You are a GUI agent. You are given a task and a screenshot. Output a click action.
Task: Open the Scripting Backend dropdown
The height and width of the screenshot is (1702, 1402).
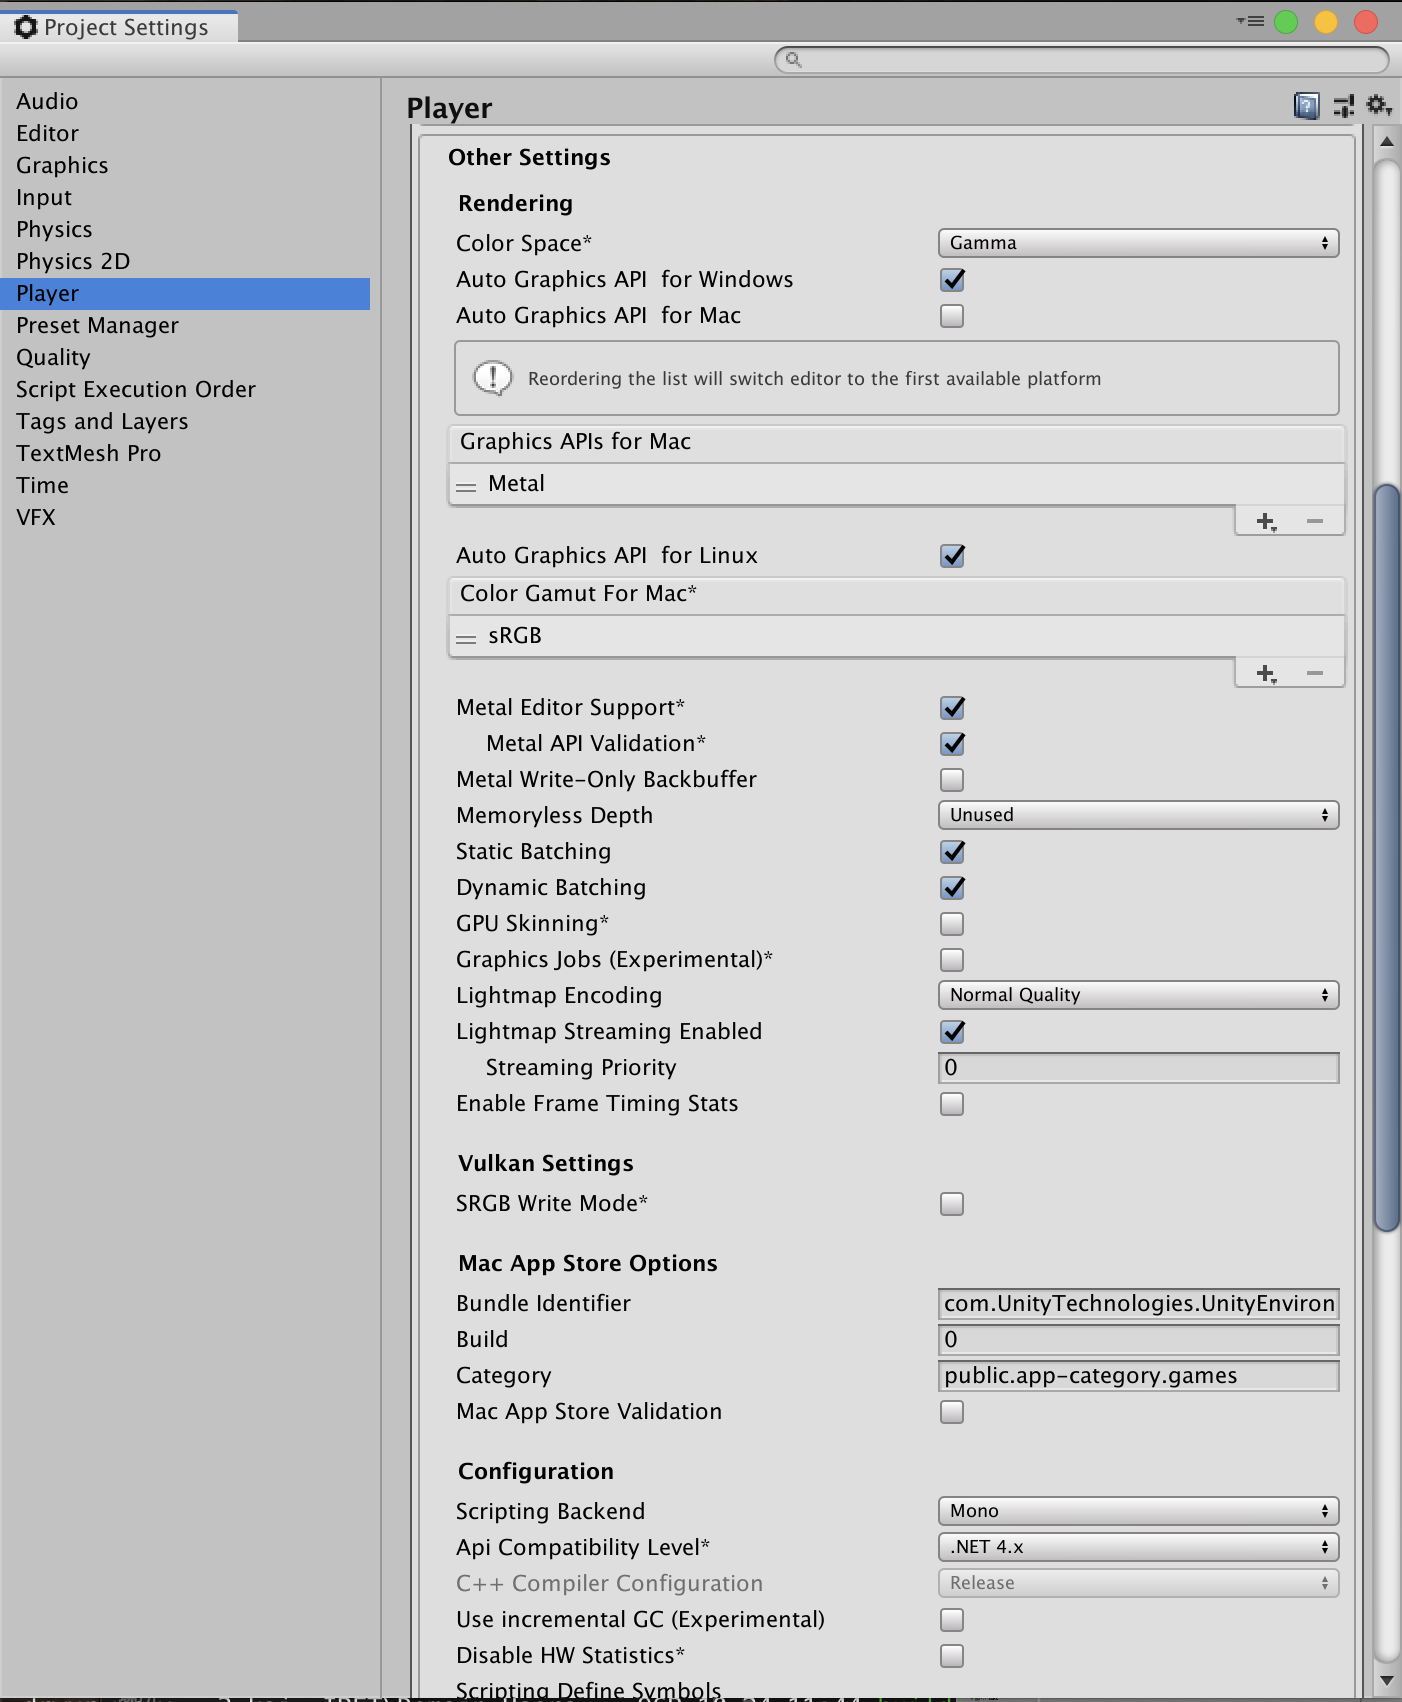click(1138, 1511)
